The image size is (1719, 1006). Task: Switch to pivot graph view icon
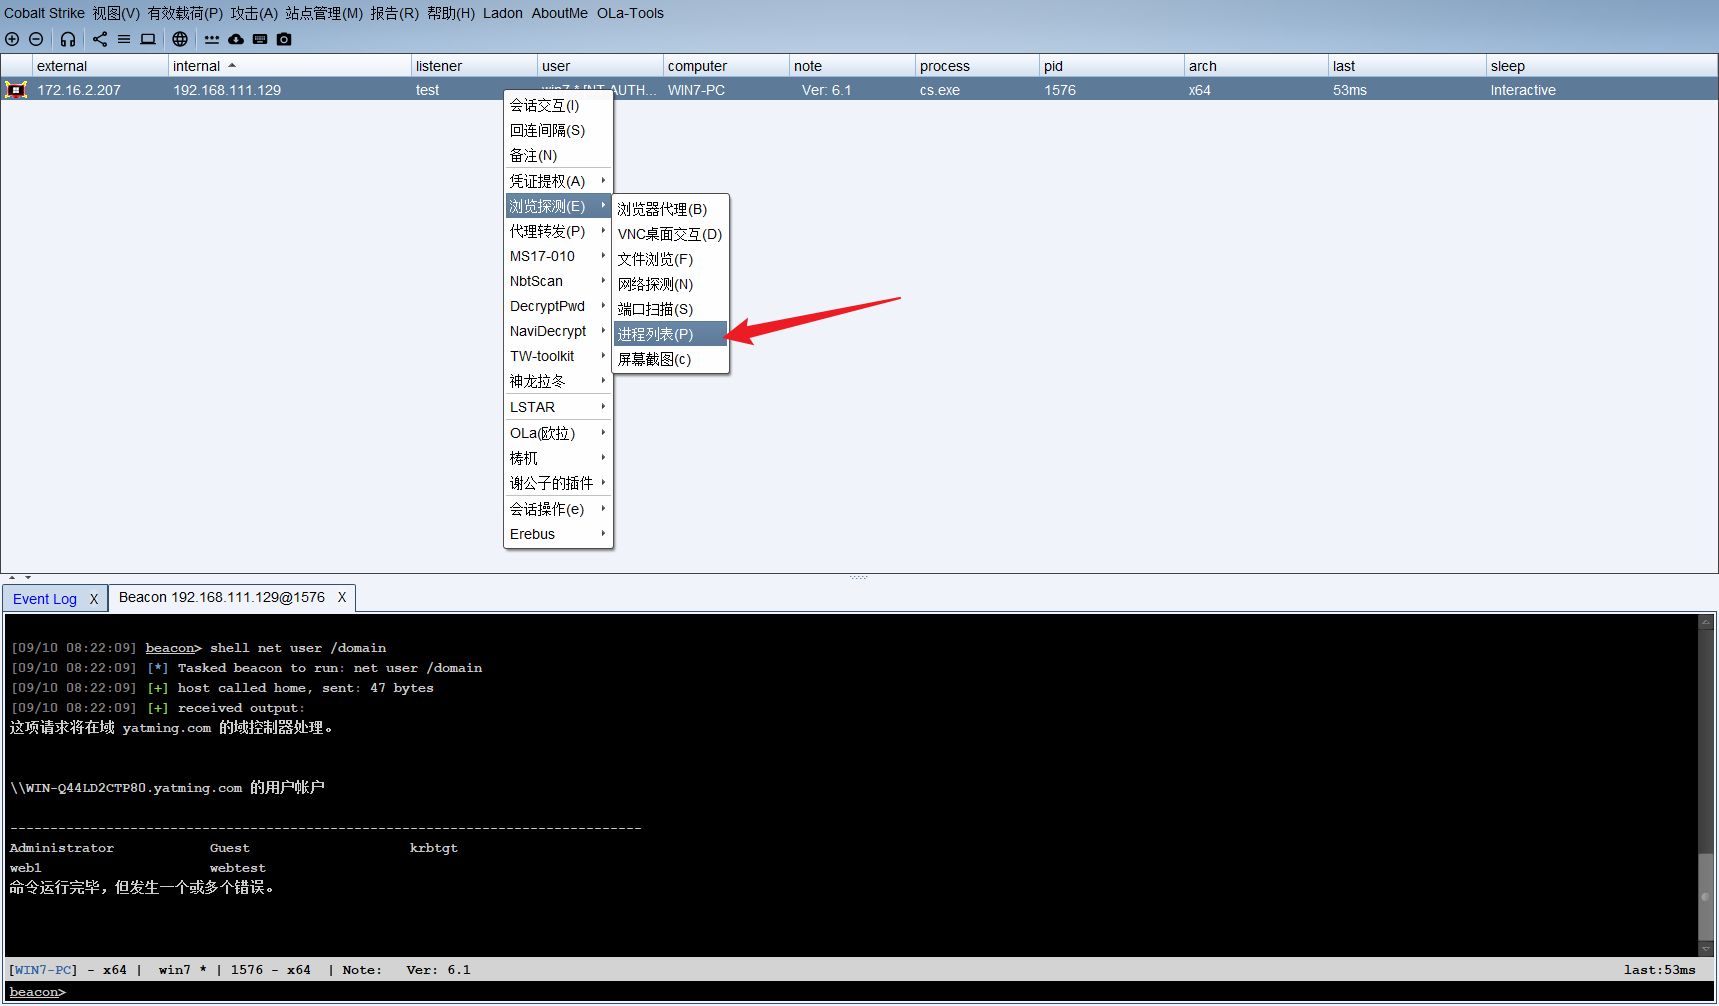(x=100, y=39)
